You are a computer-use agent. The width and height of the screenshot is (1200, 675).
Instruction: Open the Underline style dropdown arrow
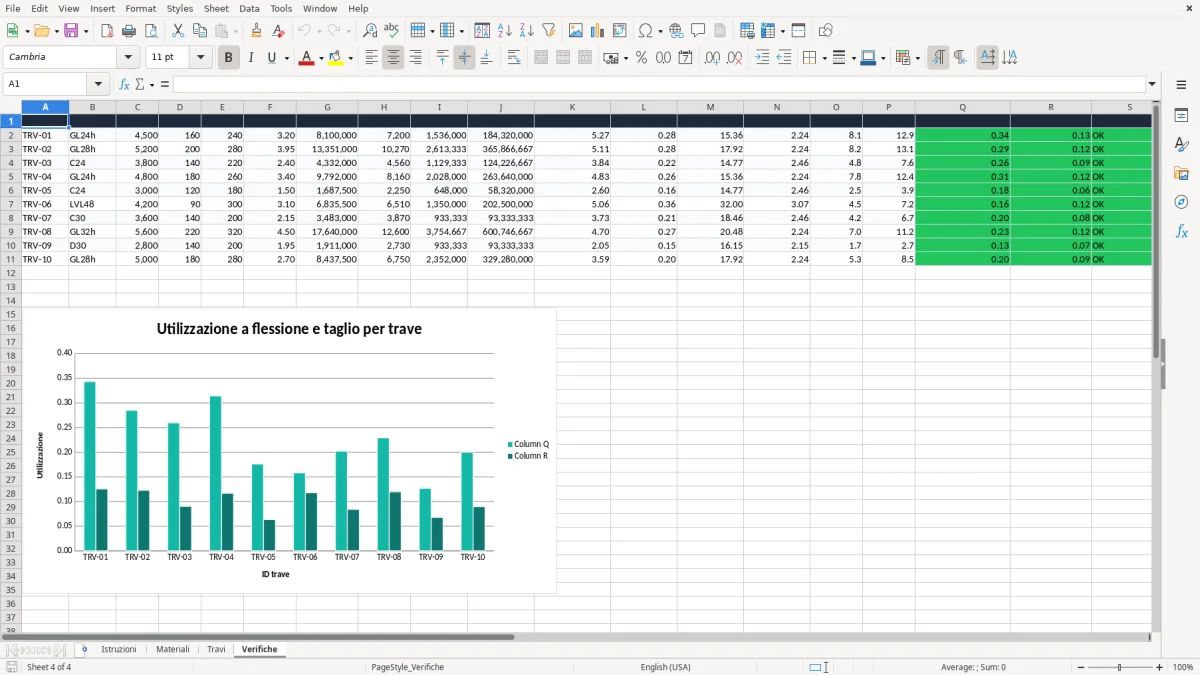[x=287, y=58]
